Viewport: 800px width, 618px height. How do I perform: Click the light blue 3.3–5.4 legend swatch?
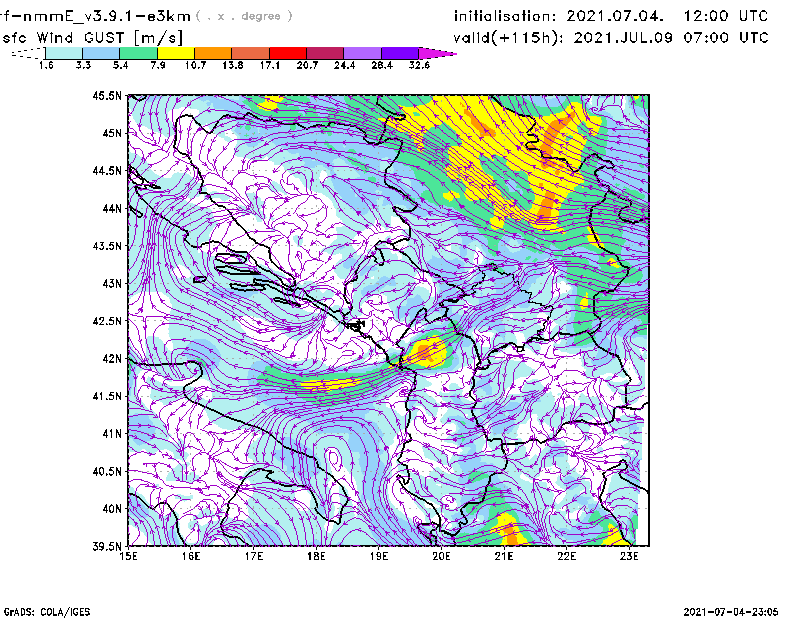coord(101,53)
